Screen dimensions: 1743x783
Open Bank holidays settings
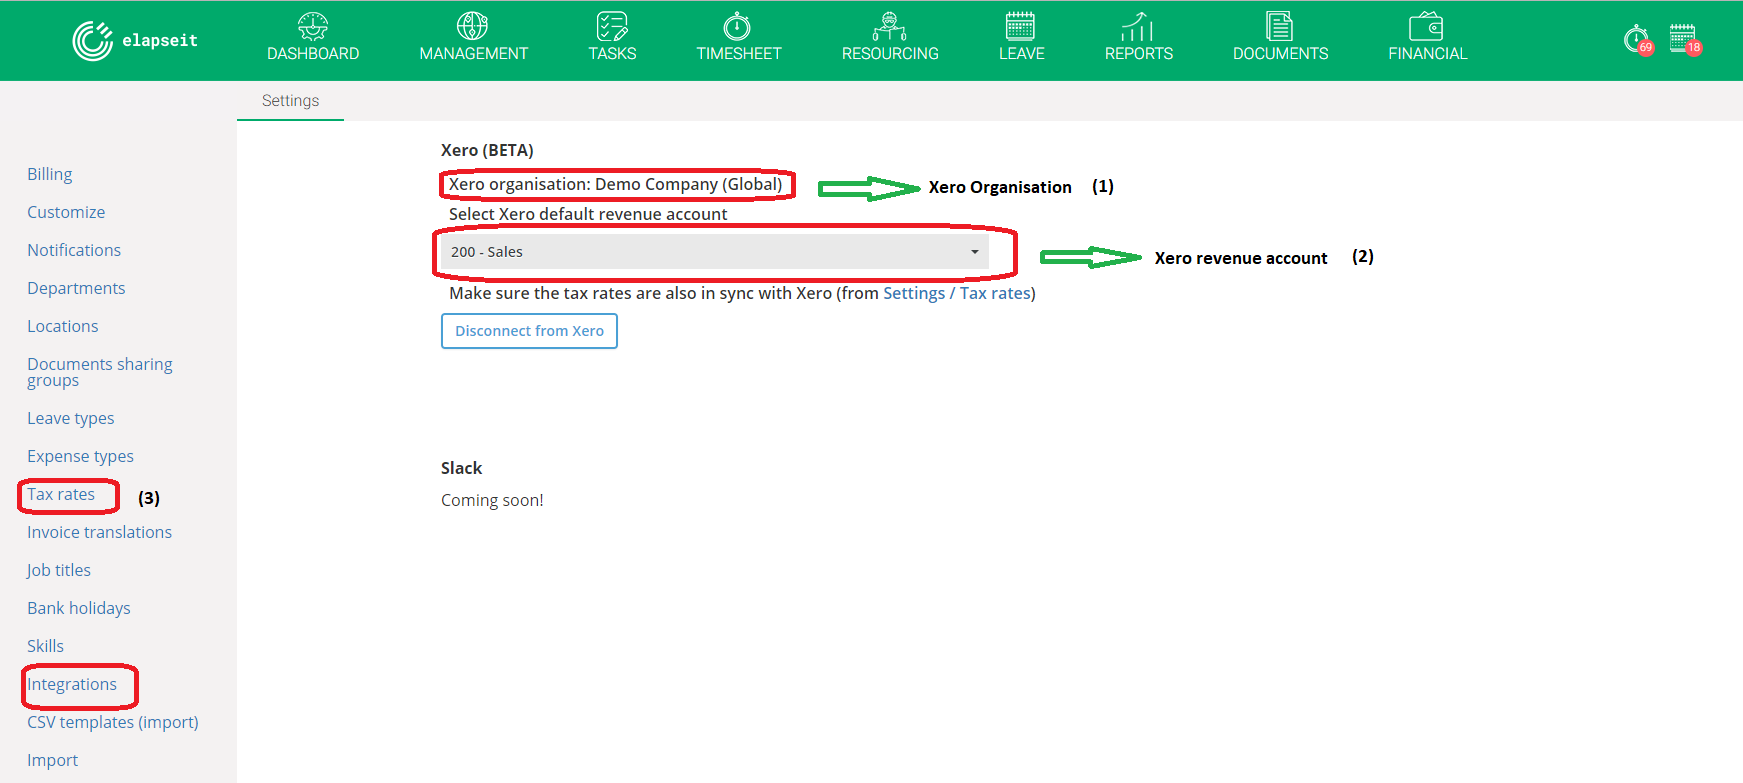79,608
